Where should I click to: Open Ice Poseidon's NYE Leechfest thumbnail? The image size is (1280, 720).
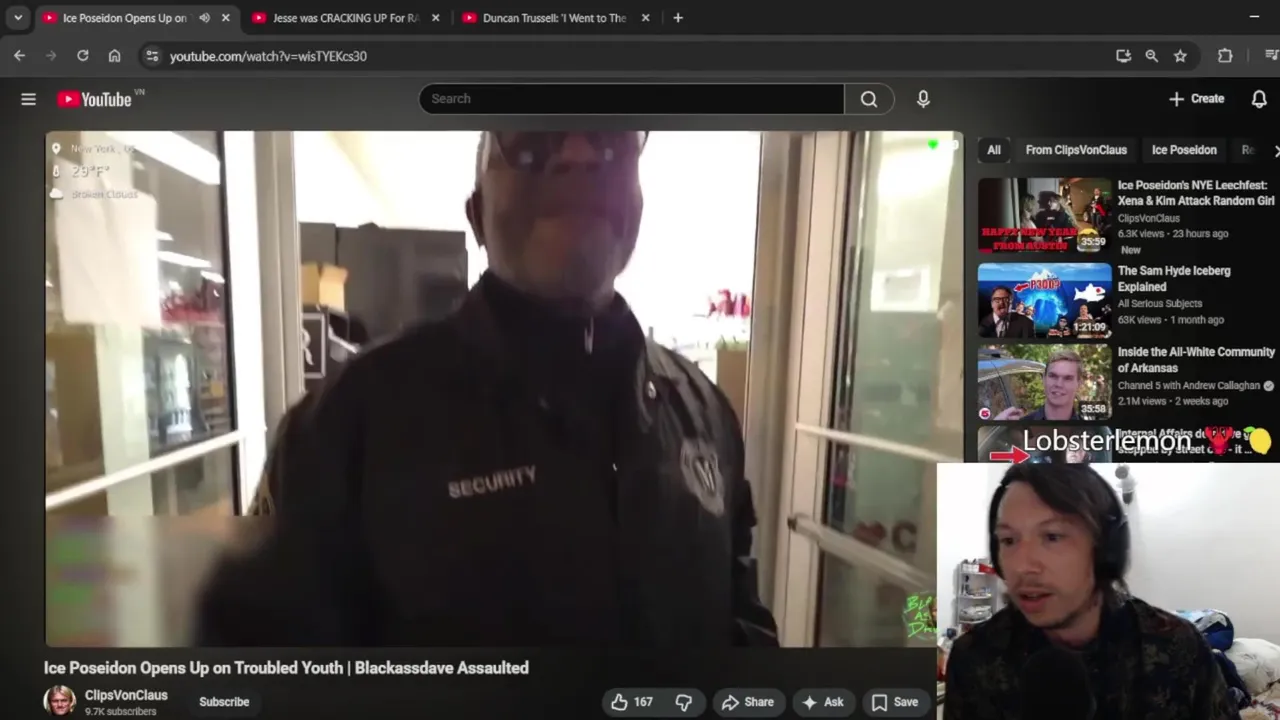point(1044,215)
